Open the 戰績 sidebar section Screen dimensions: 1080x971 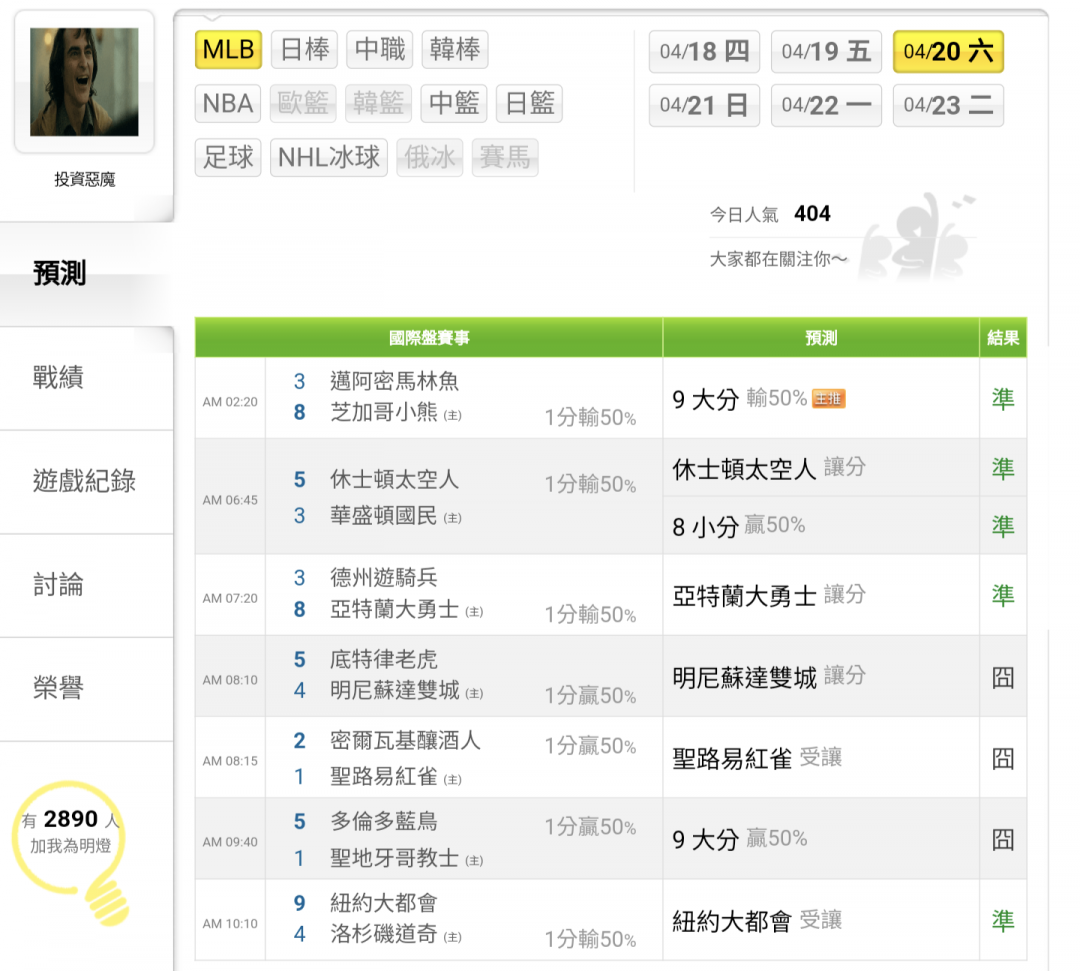coord(86,378)
